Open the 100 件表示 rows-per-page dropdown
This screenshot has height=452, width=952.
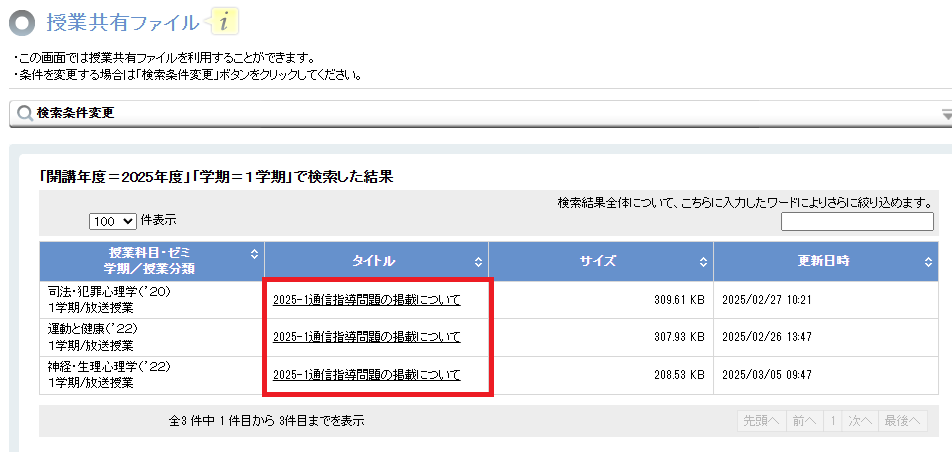[x=113, y=222]
